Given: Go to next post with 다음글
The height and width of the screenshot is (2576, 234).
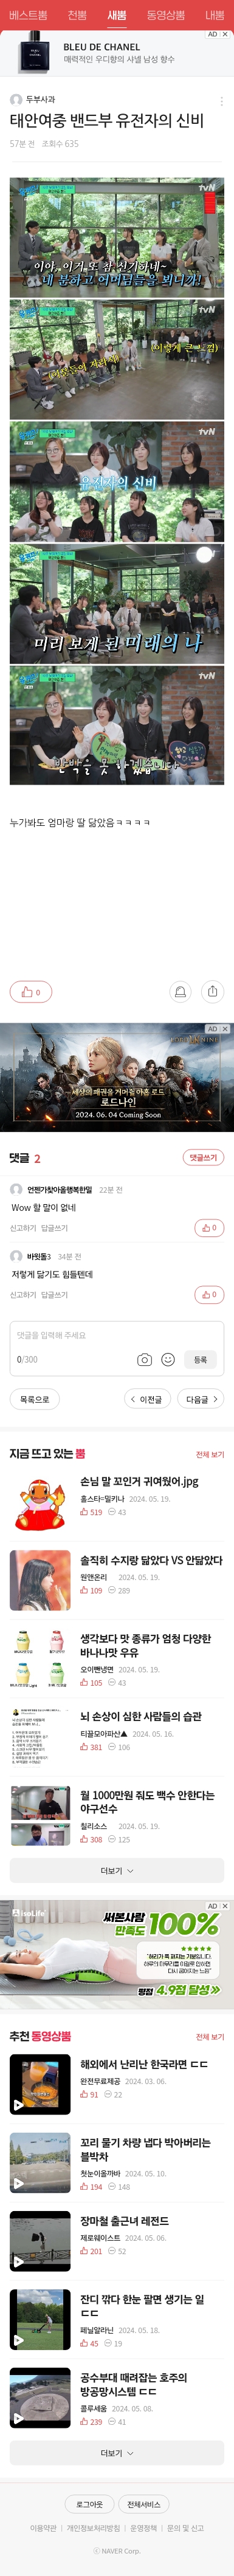Looking at the screenshot, I should pos(200,1399).
